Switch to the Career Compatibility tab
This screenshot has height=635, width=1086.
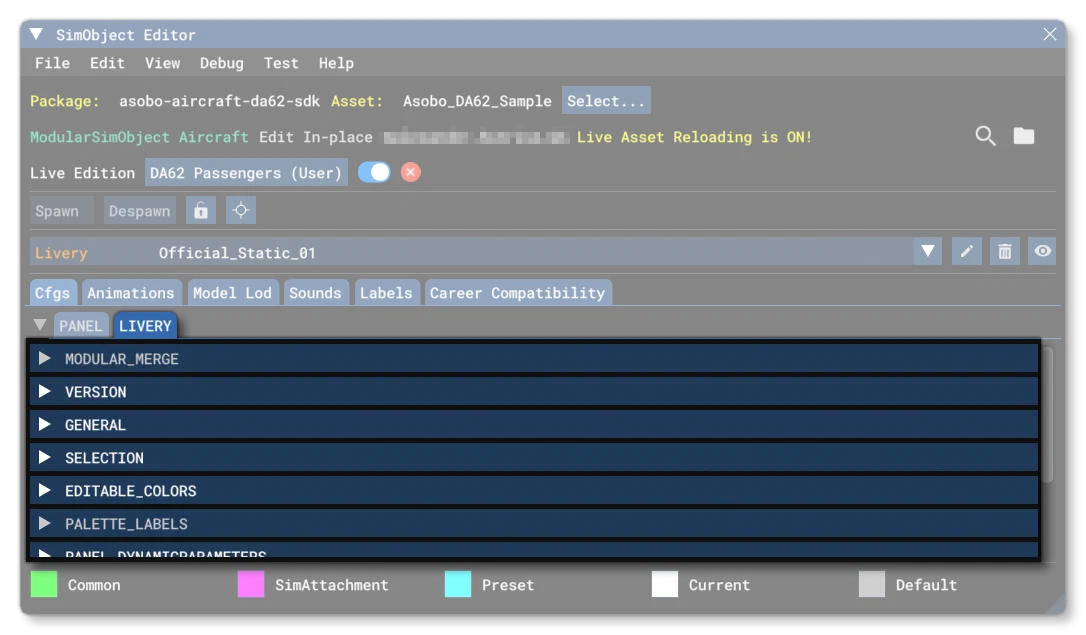click(517, 293)
